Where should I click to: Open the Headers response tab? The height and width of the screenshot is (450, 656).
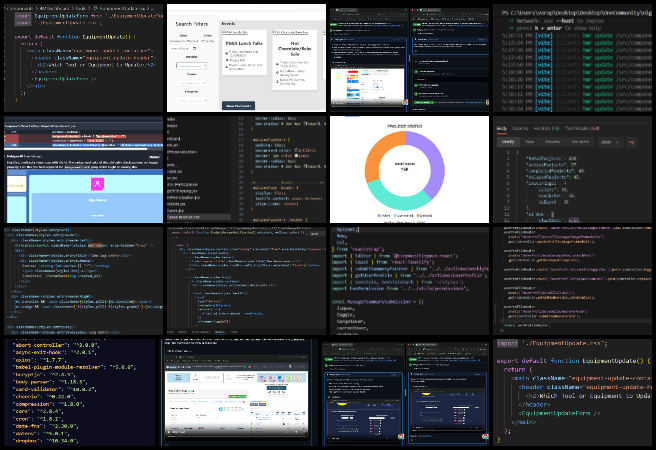click(x=545, y=128)
